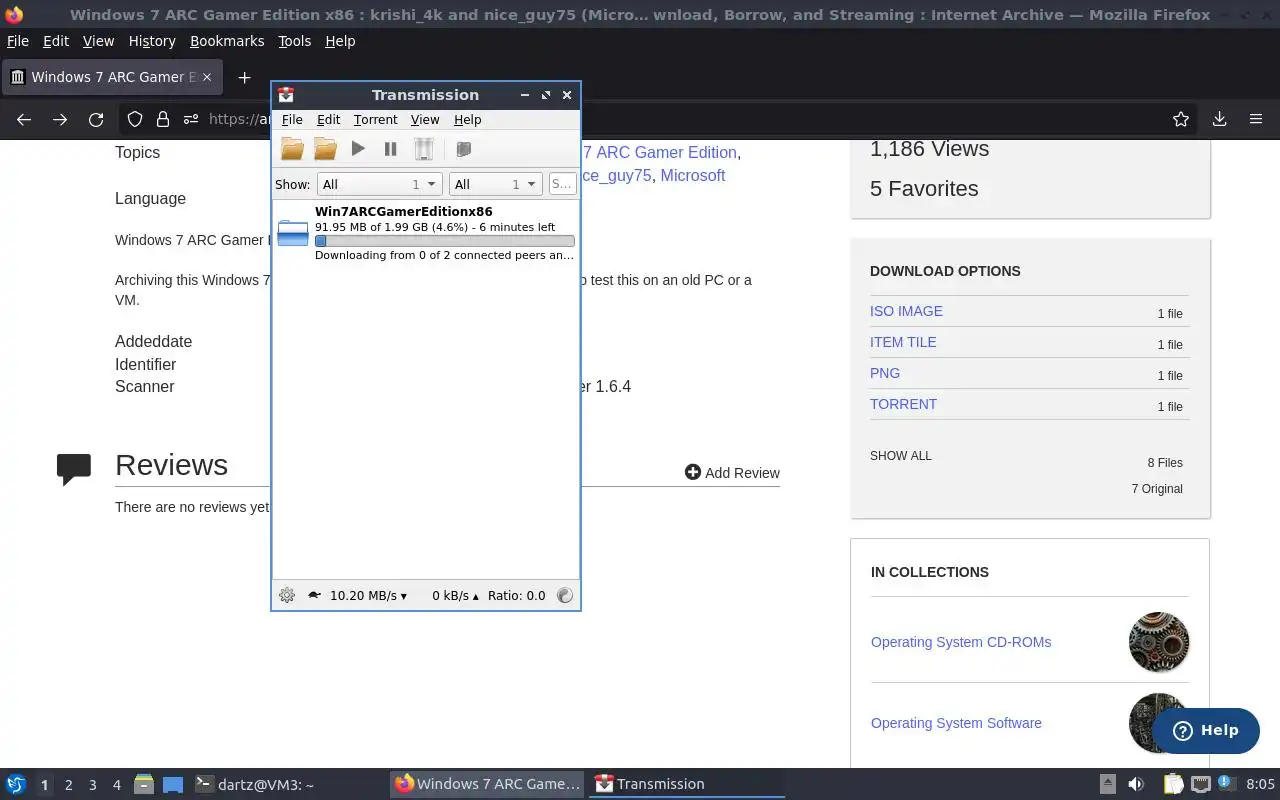The height and width of the screenshot is (800, 1280).
Task: Click the network status icon in Transmission status bar
Action: click(x=565, y=595)
